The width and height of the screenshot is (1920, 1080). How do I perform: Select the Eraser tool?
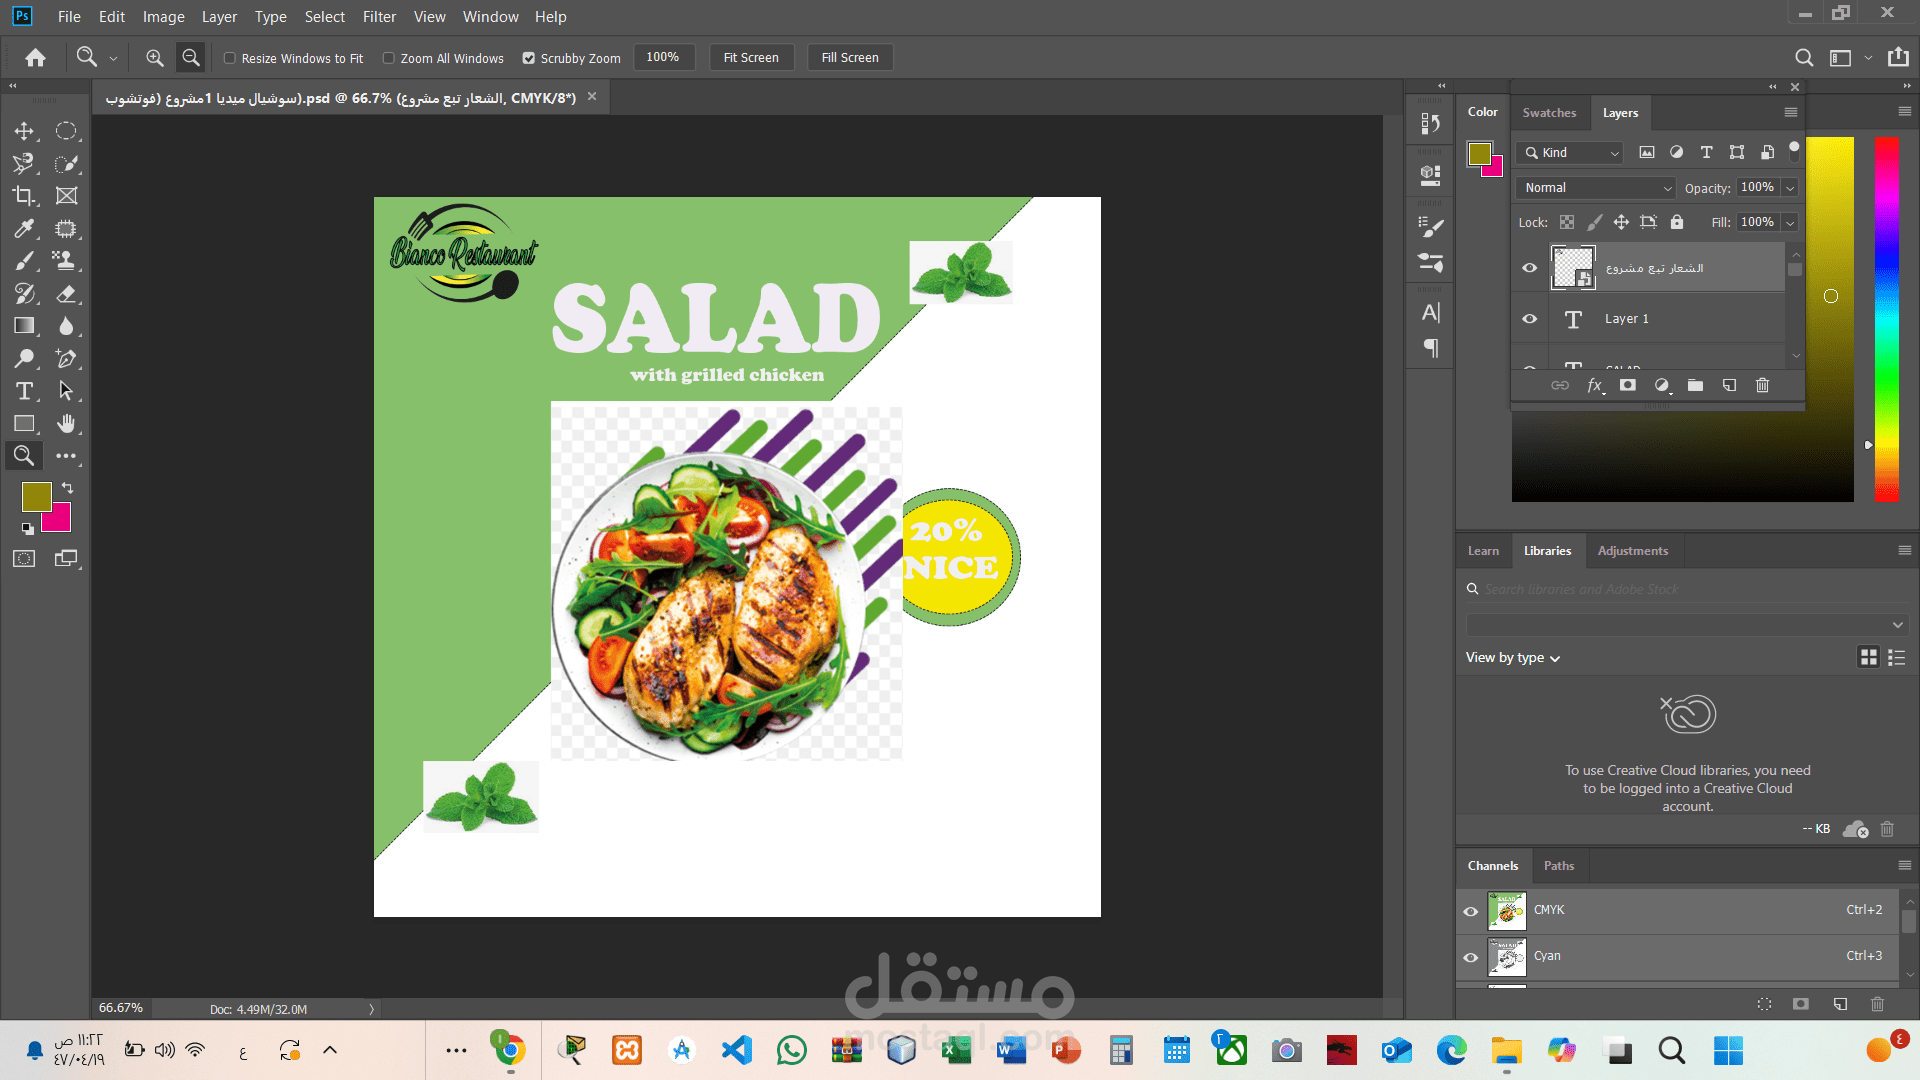(66, 294)
